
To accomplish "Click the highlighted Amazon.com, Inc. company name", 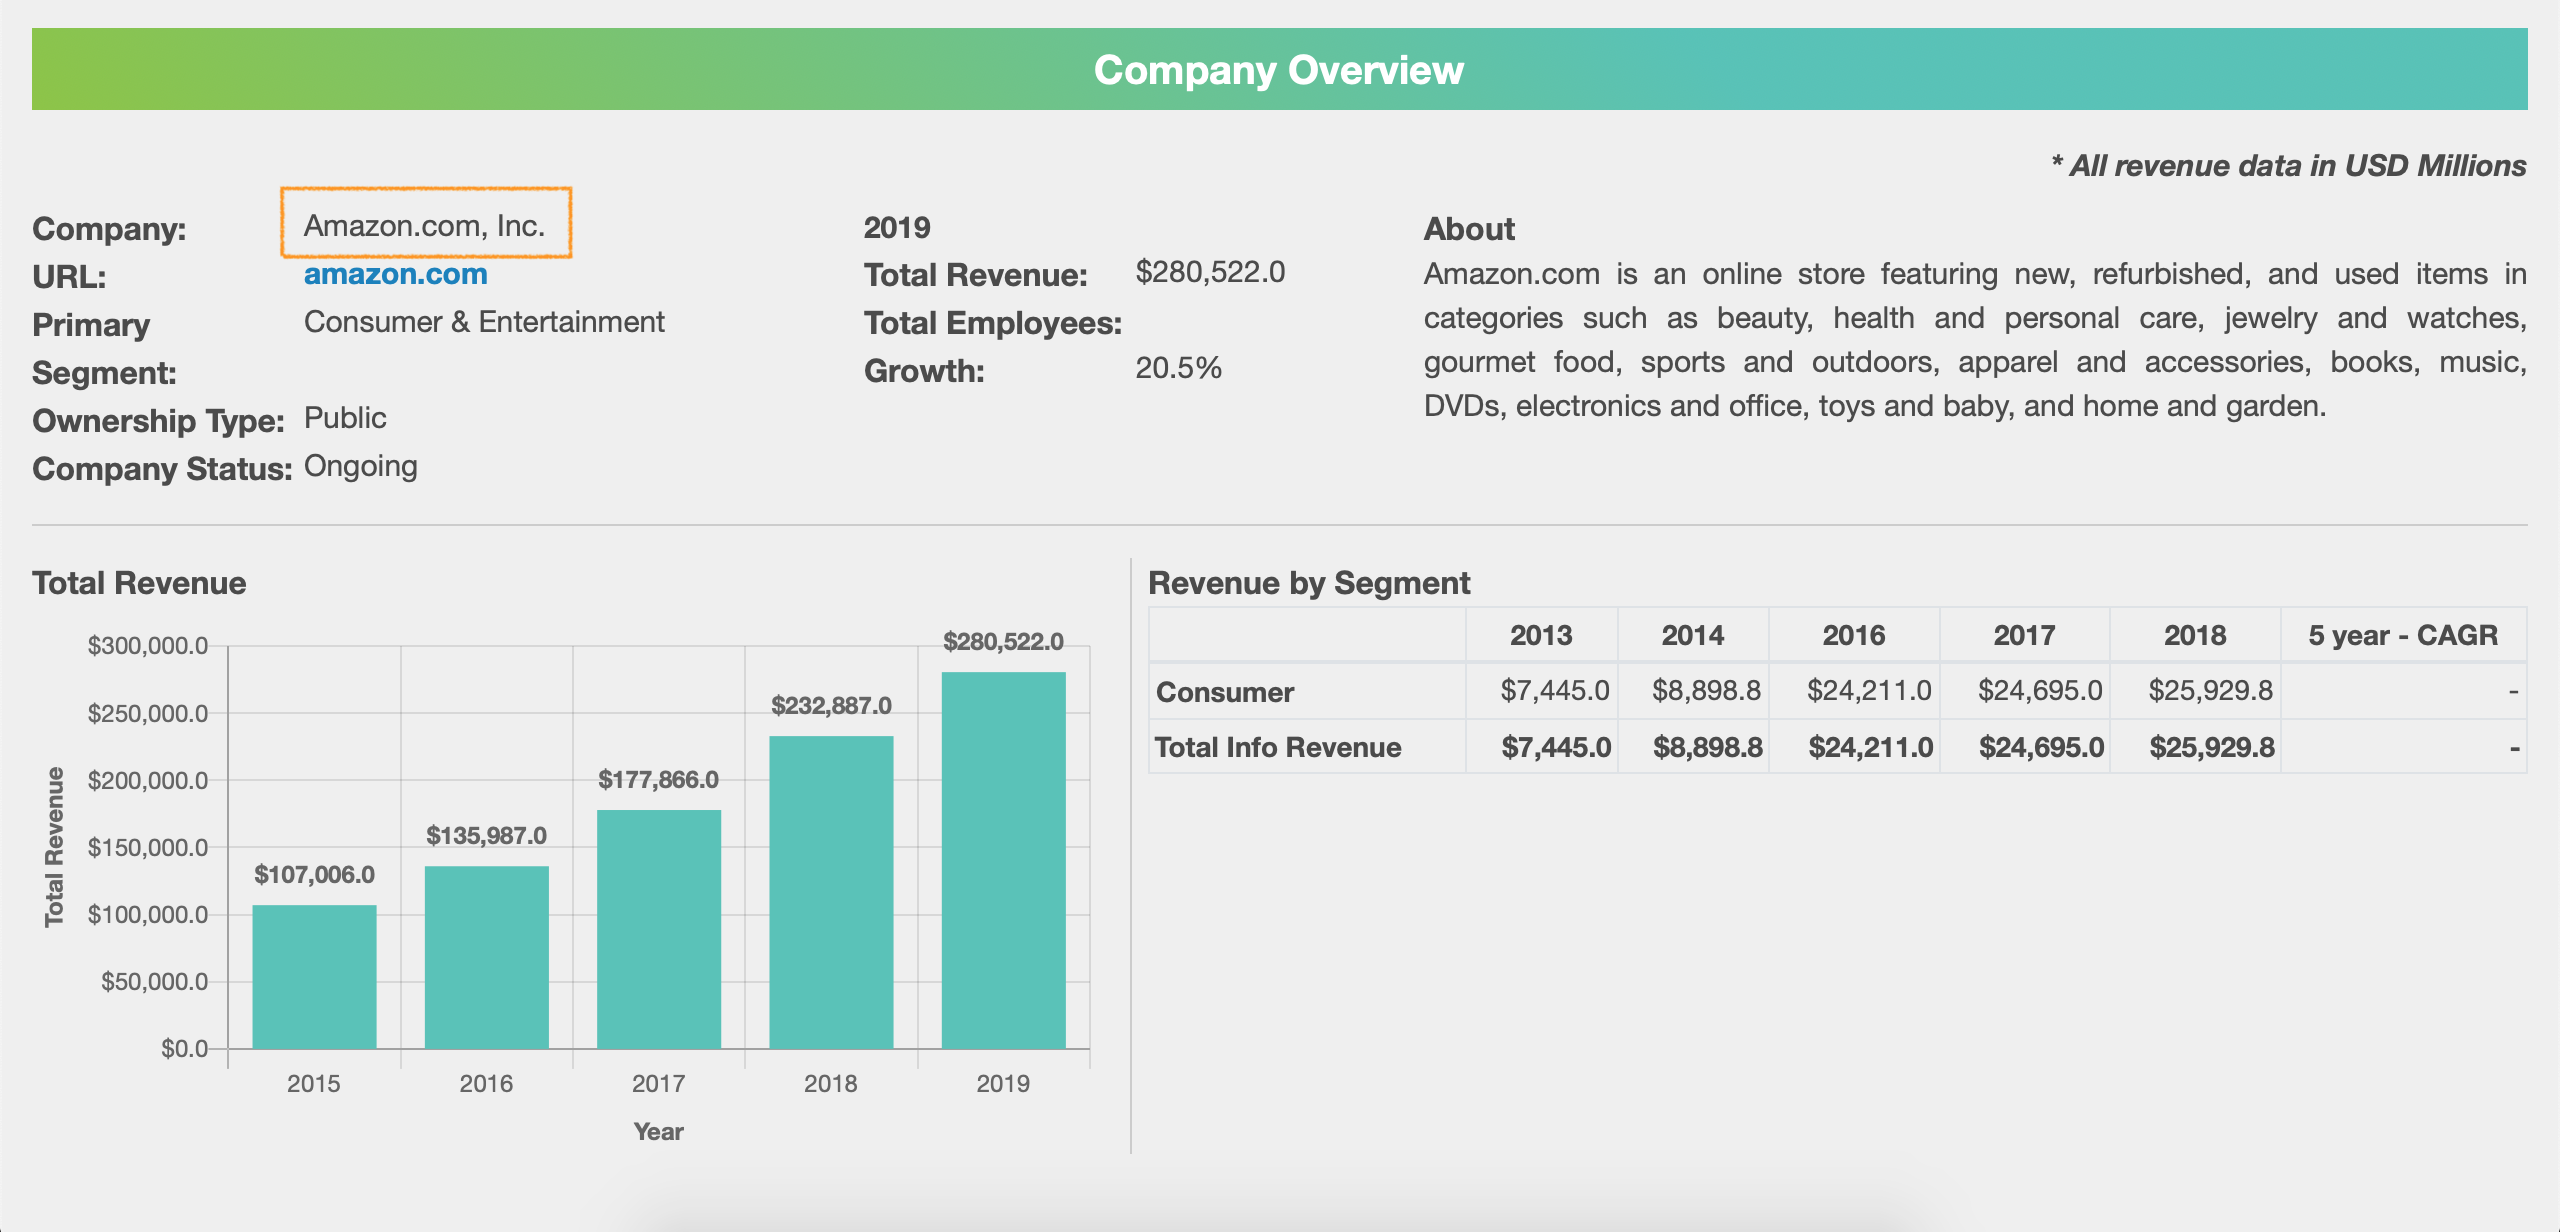I will point(425,225).
